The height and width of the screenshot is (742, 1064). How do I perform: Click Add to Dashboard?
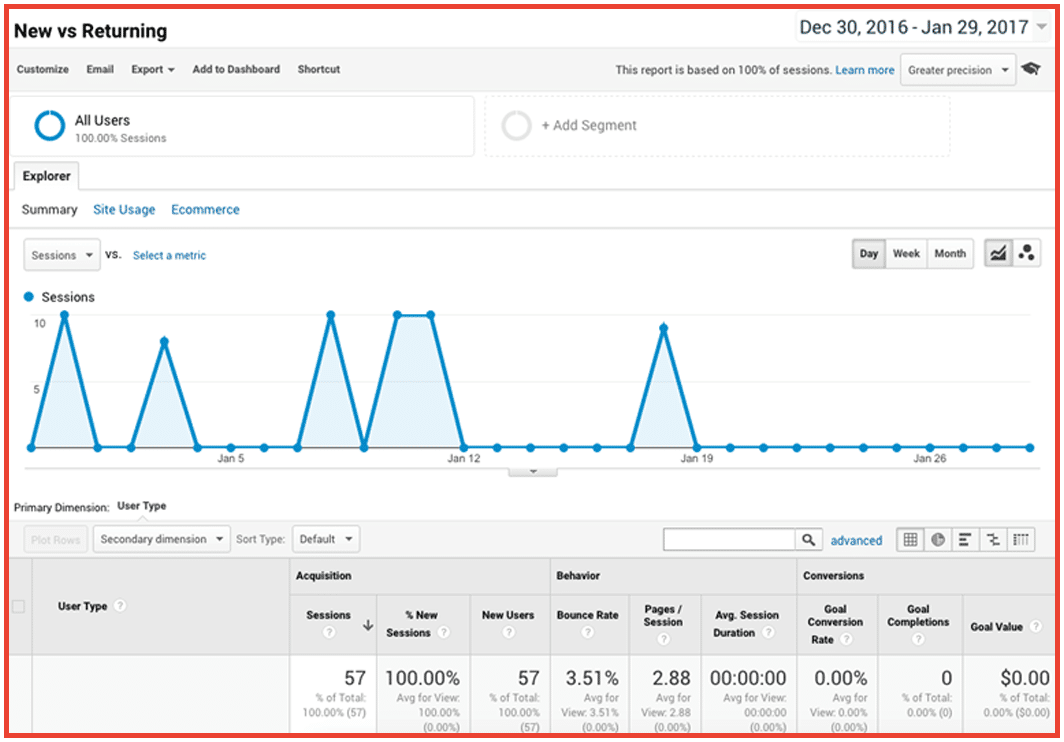click(236, 69)
